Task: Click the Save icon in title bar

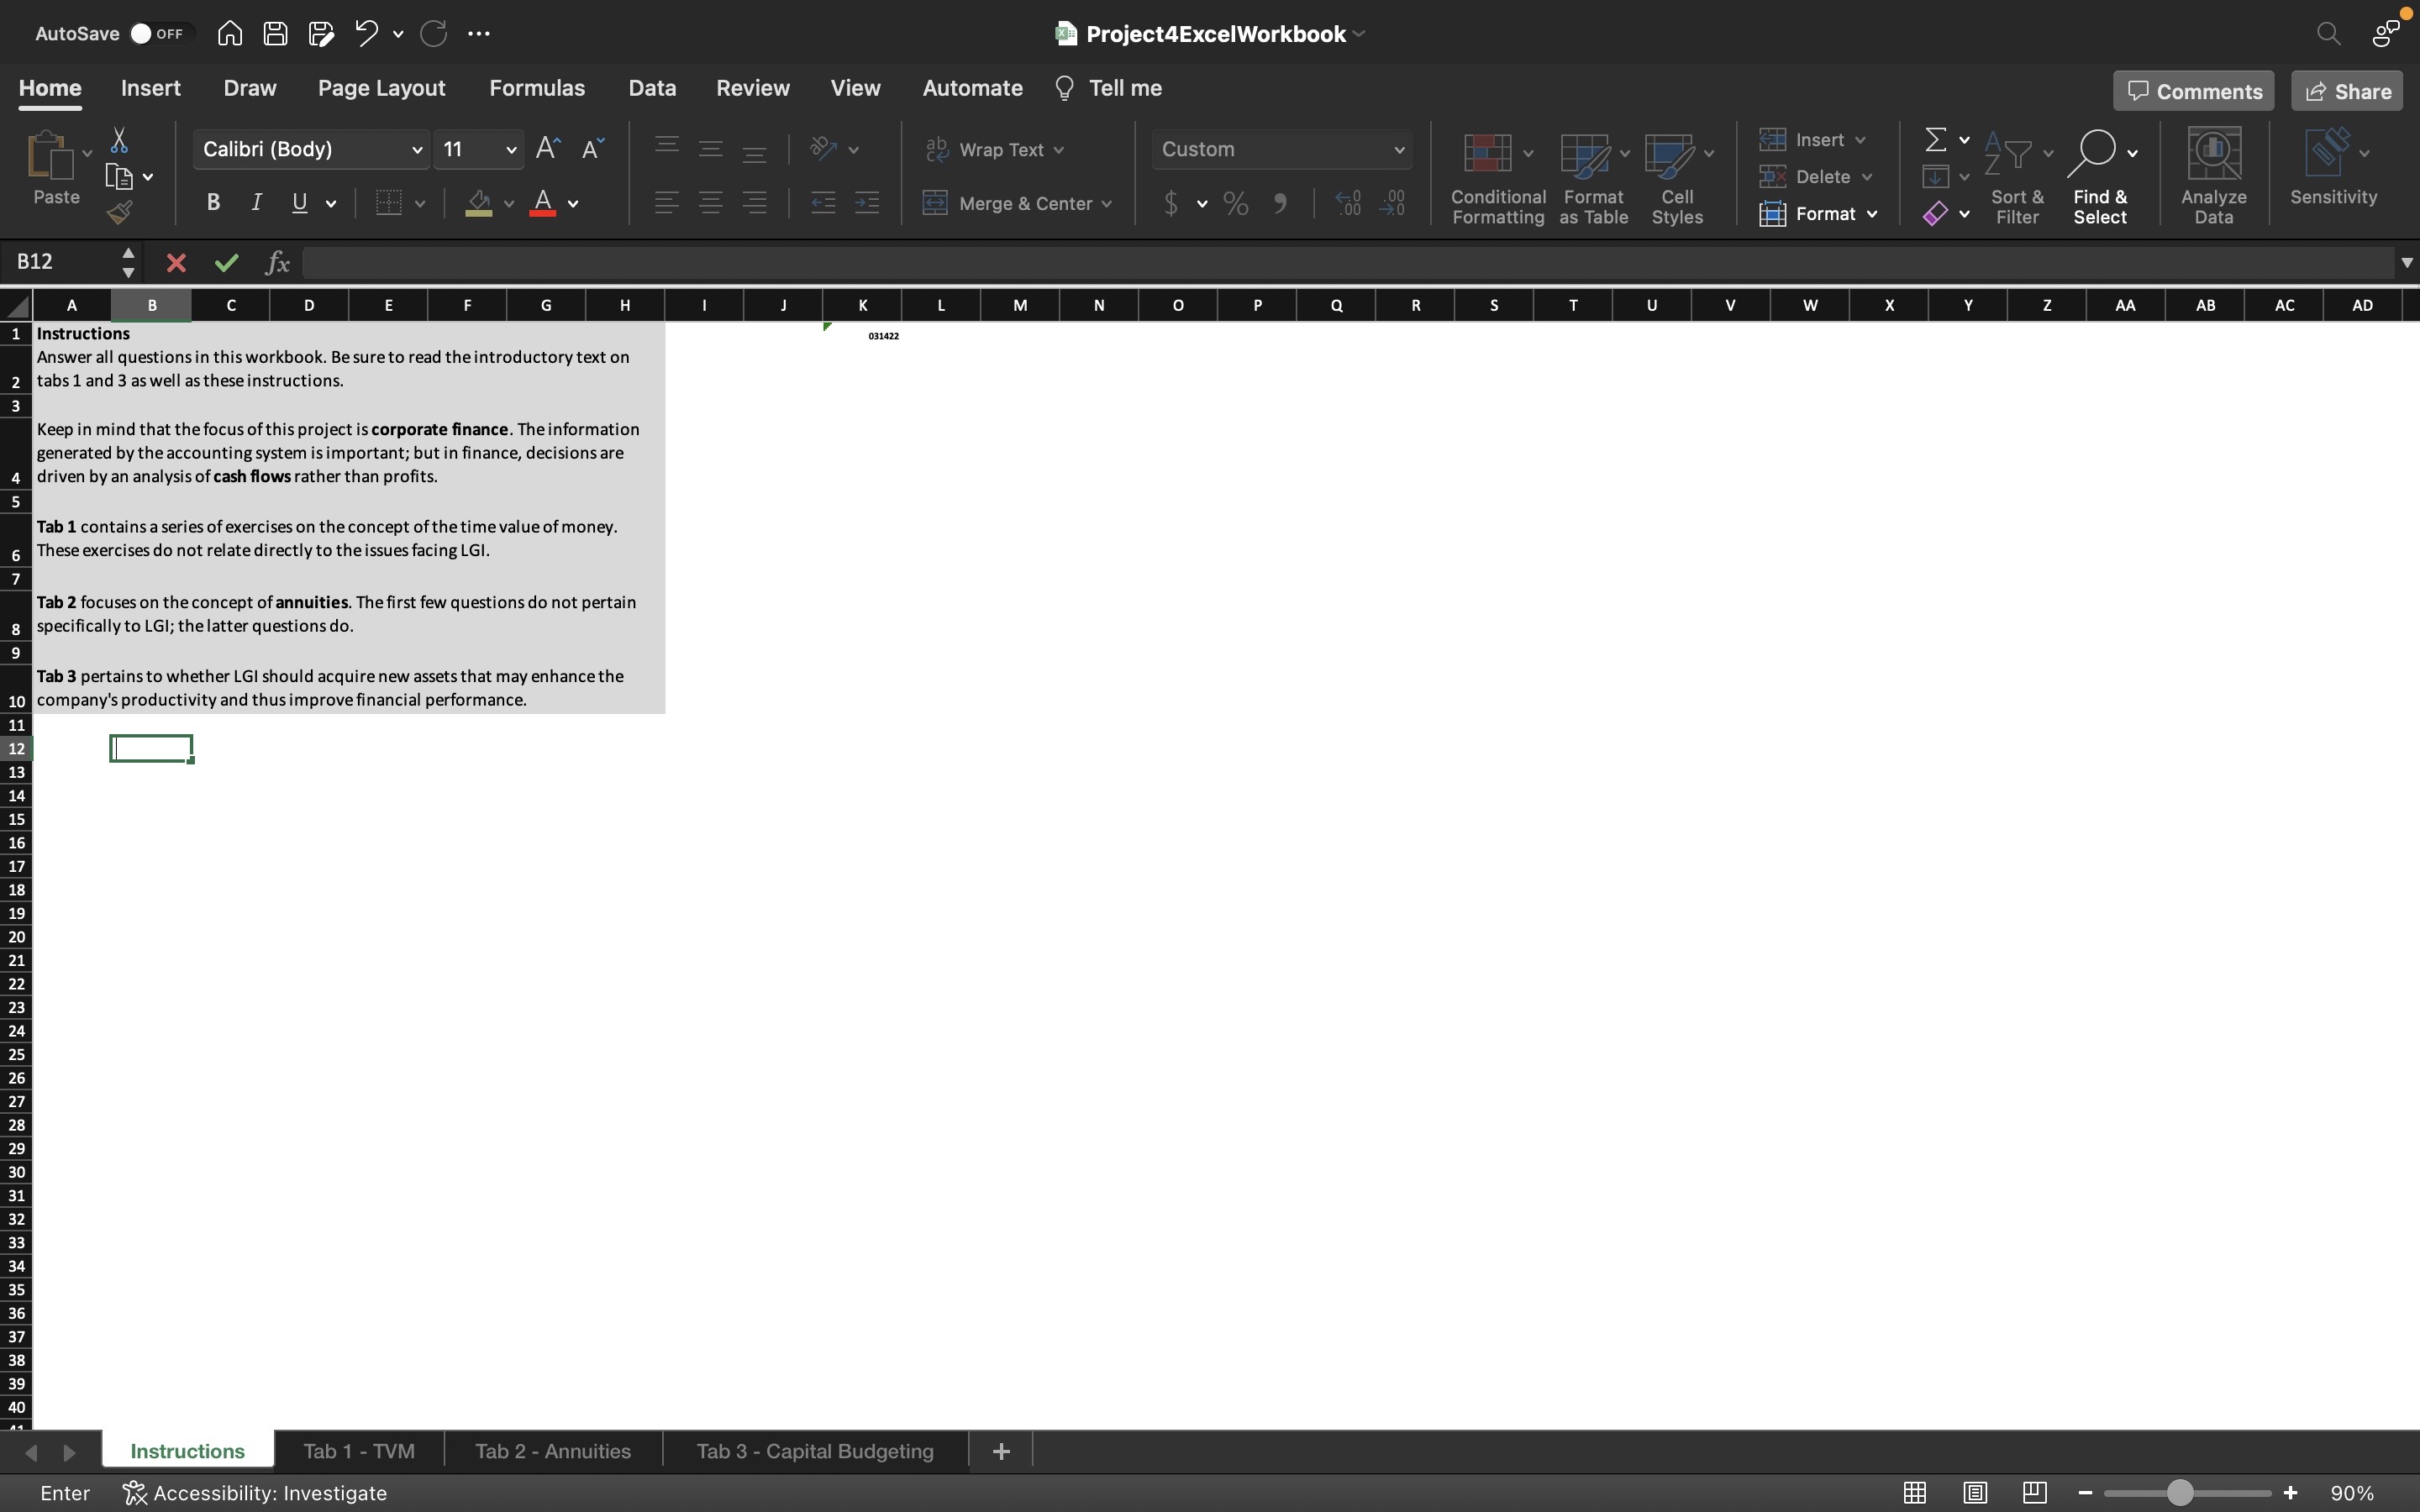Action: pyautogui.click(x=275, y=34)
